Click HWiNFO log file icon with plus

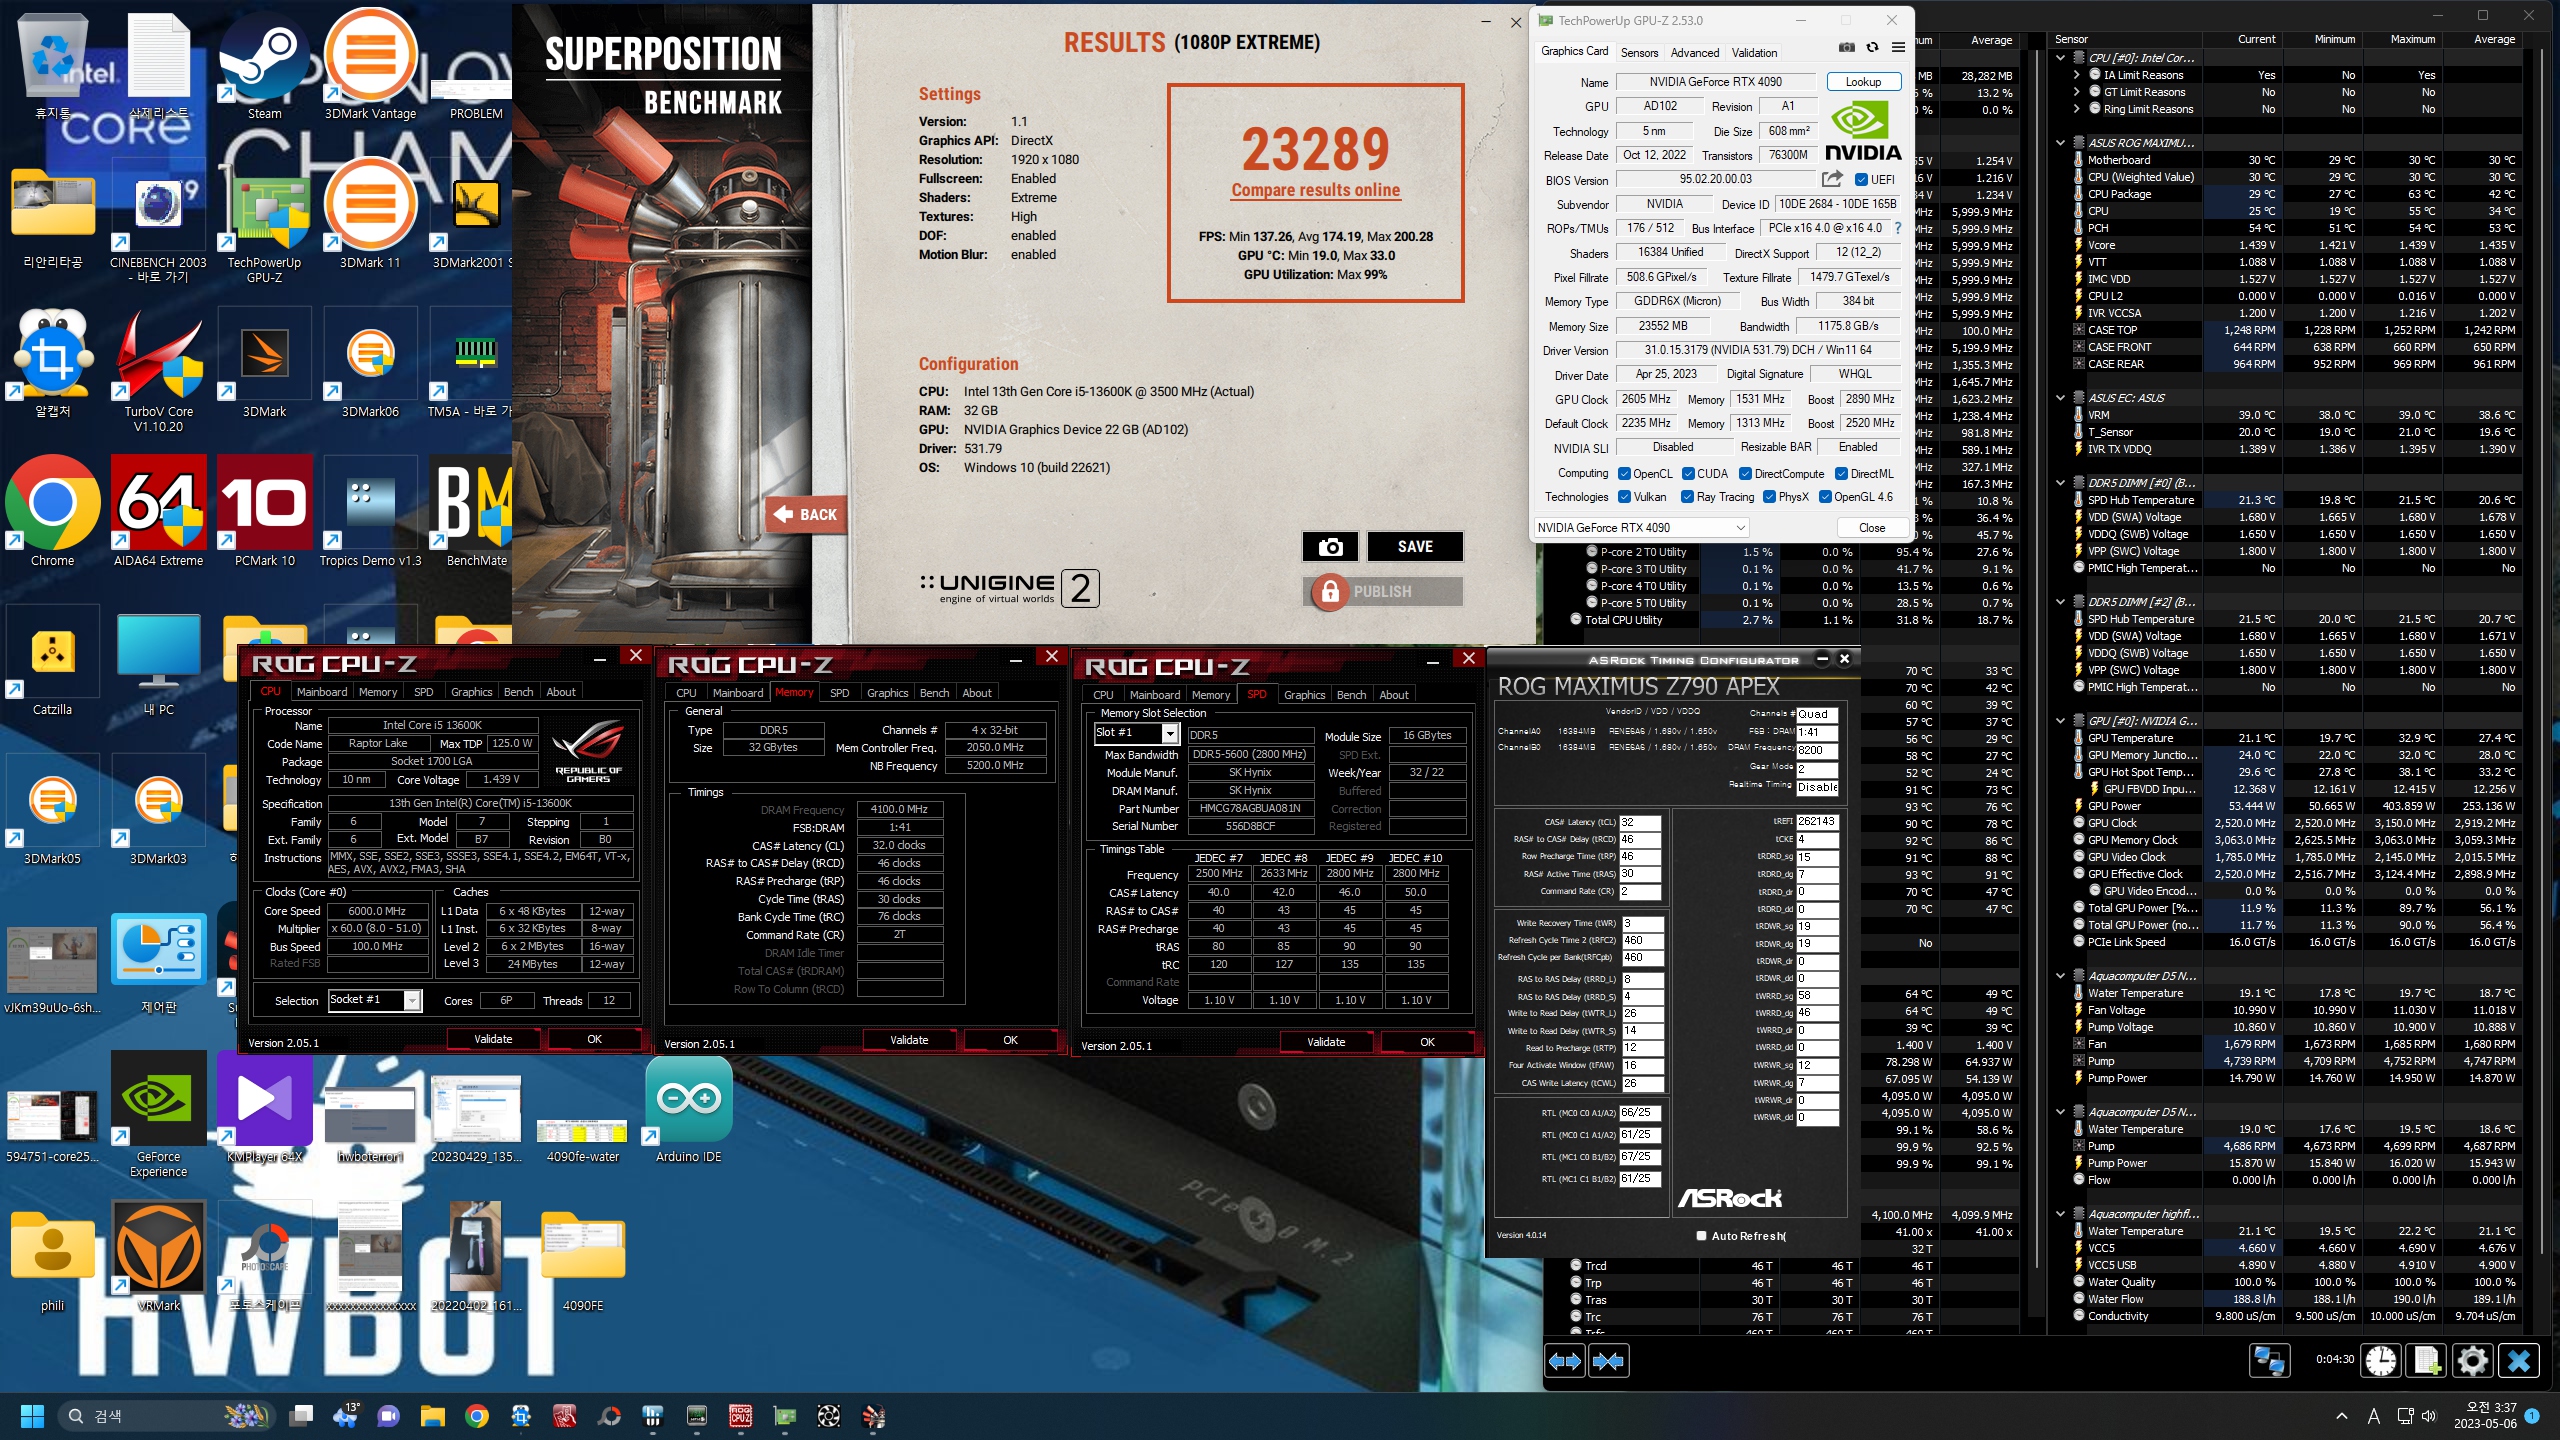2426,1360
